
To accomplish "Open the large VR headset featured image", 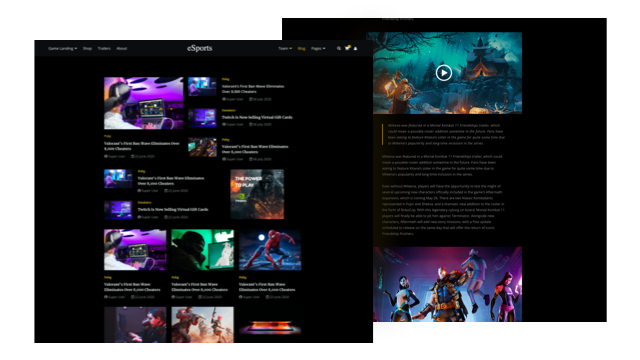I will tap(144, 103).
